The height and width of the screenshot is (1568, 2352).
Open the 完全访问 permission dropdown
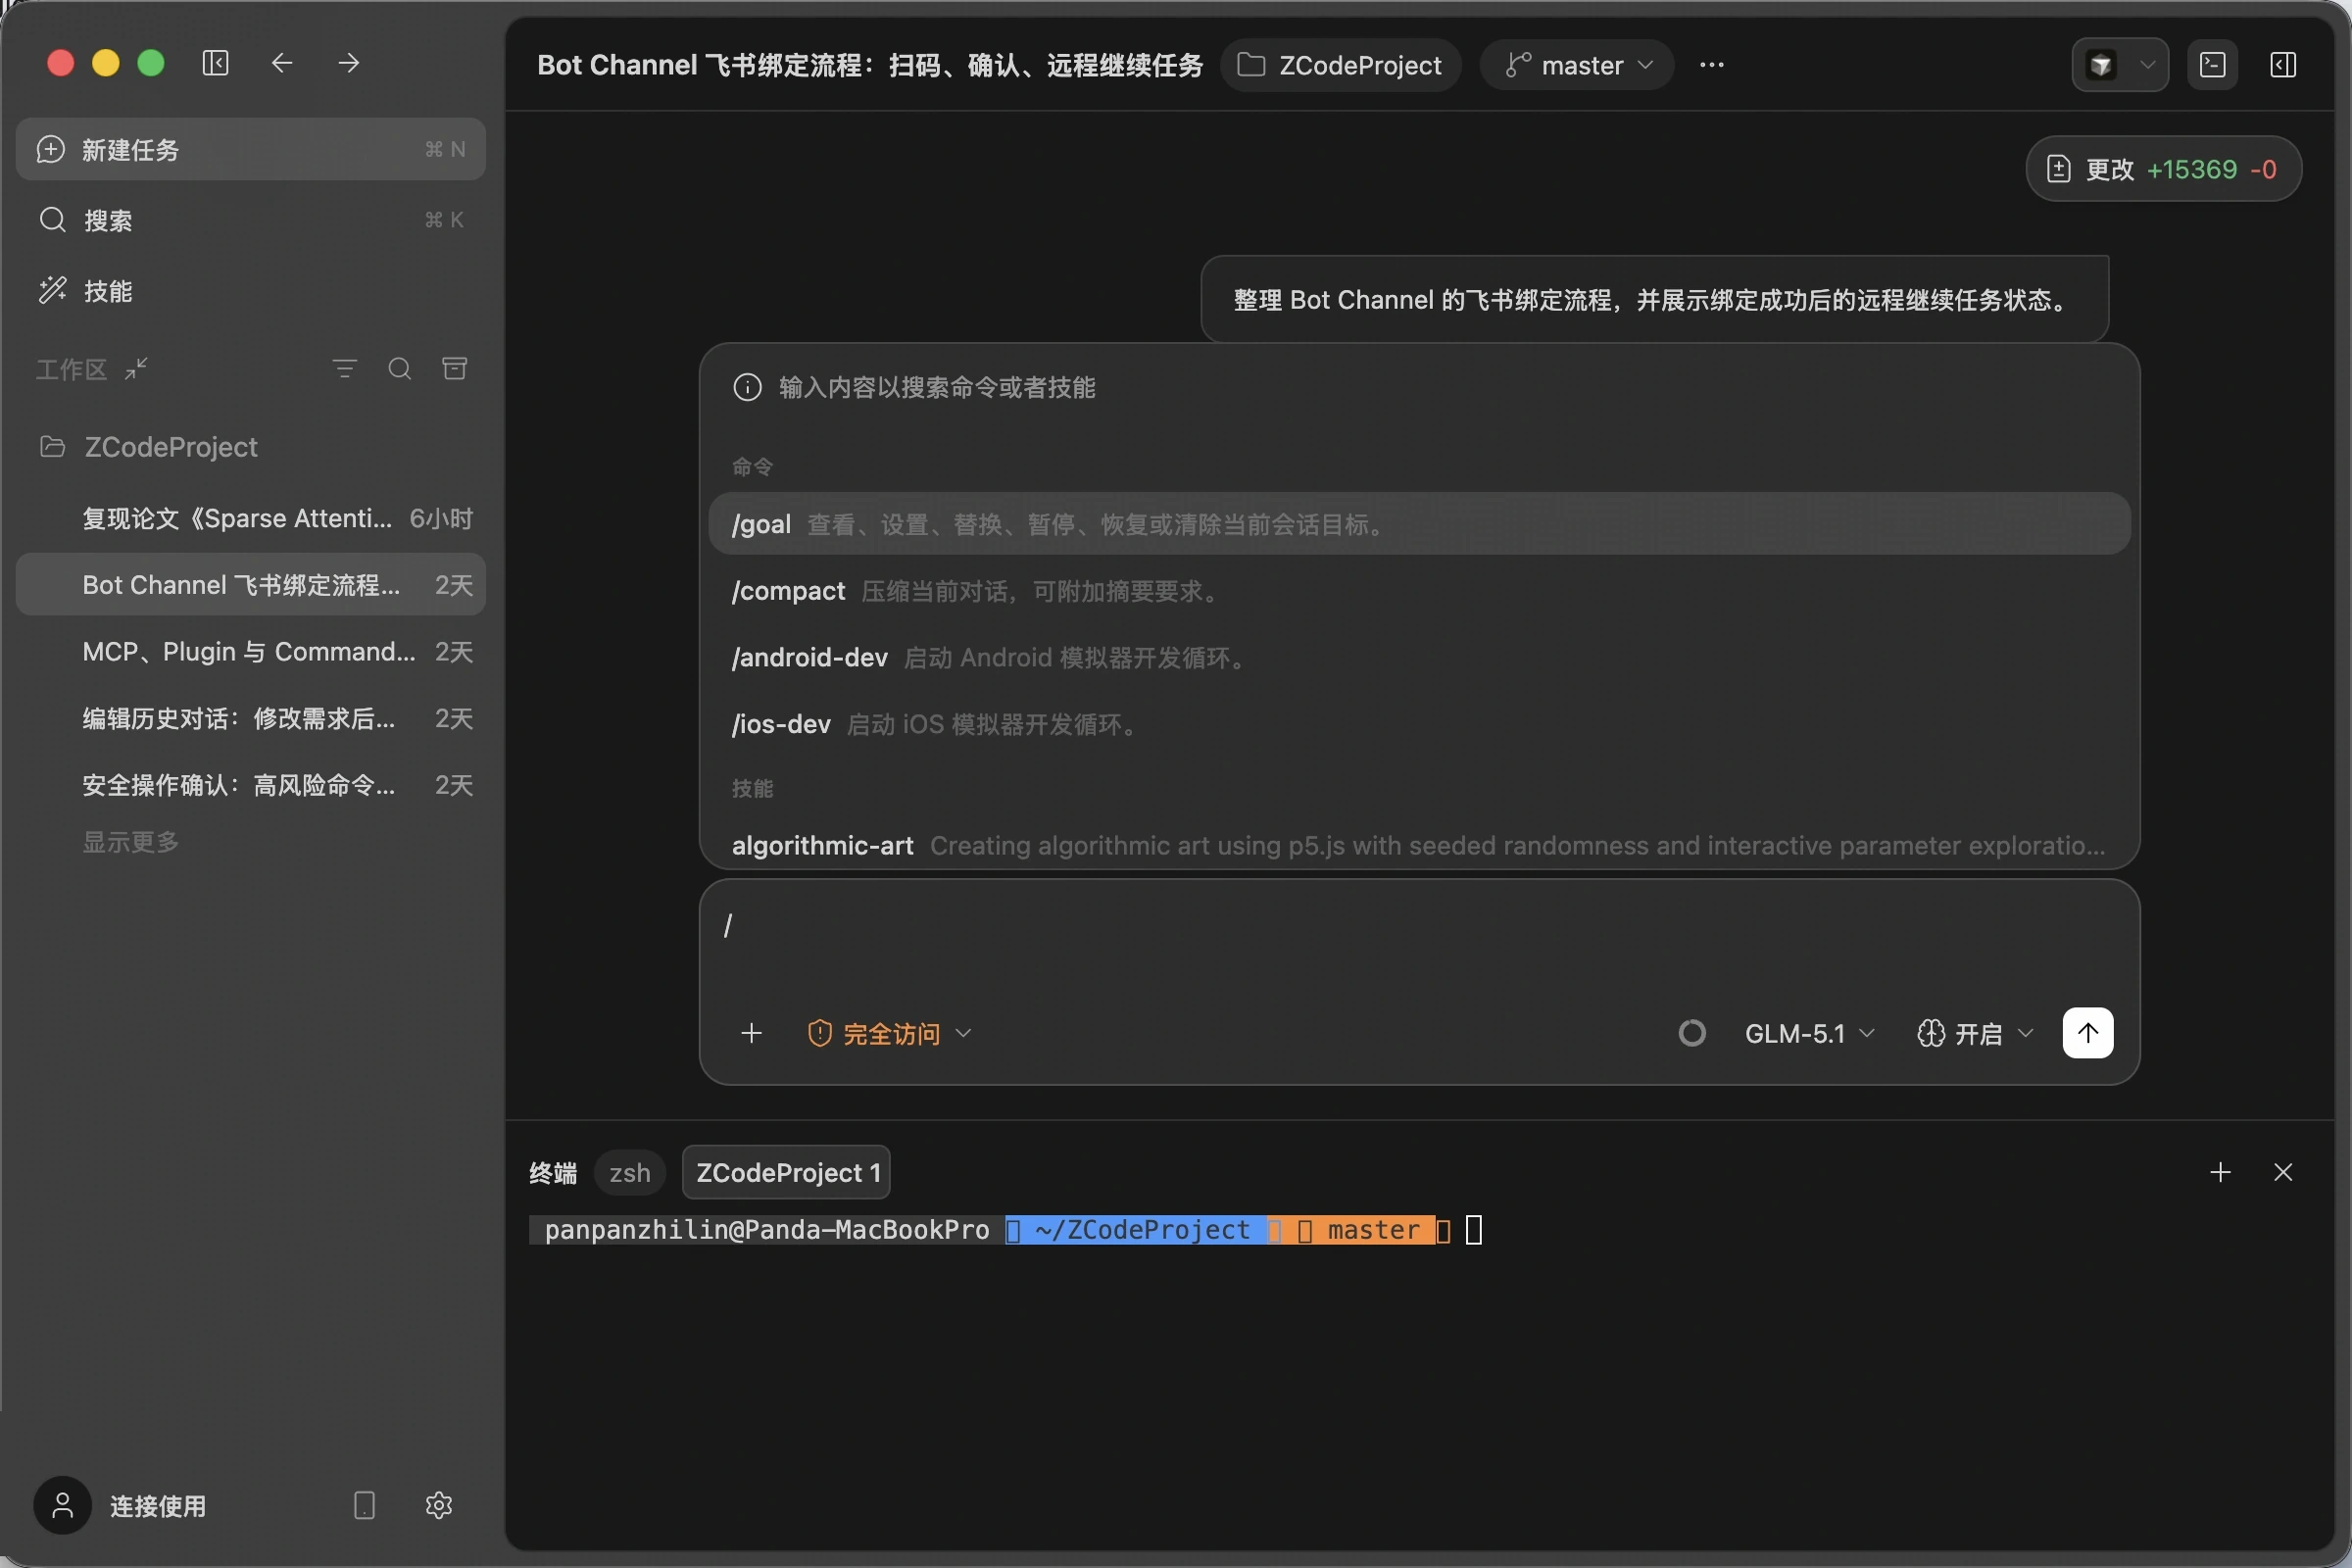[x=889, y=1033]
